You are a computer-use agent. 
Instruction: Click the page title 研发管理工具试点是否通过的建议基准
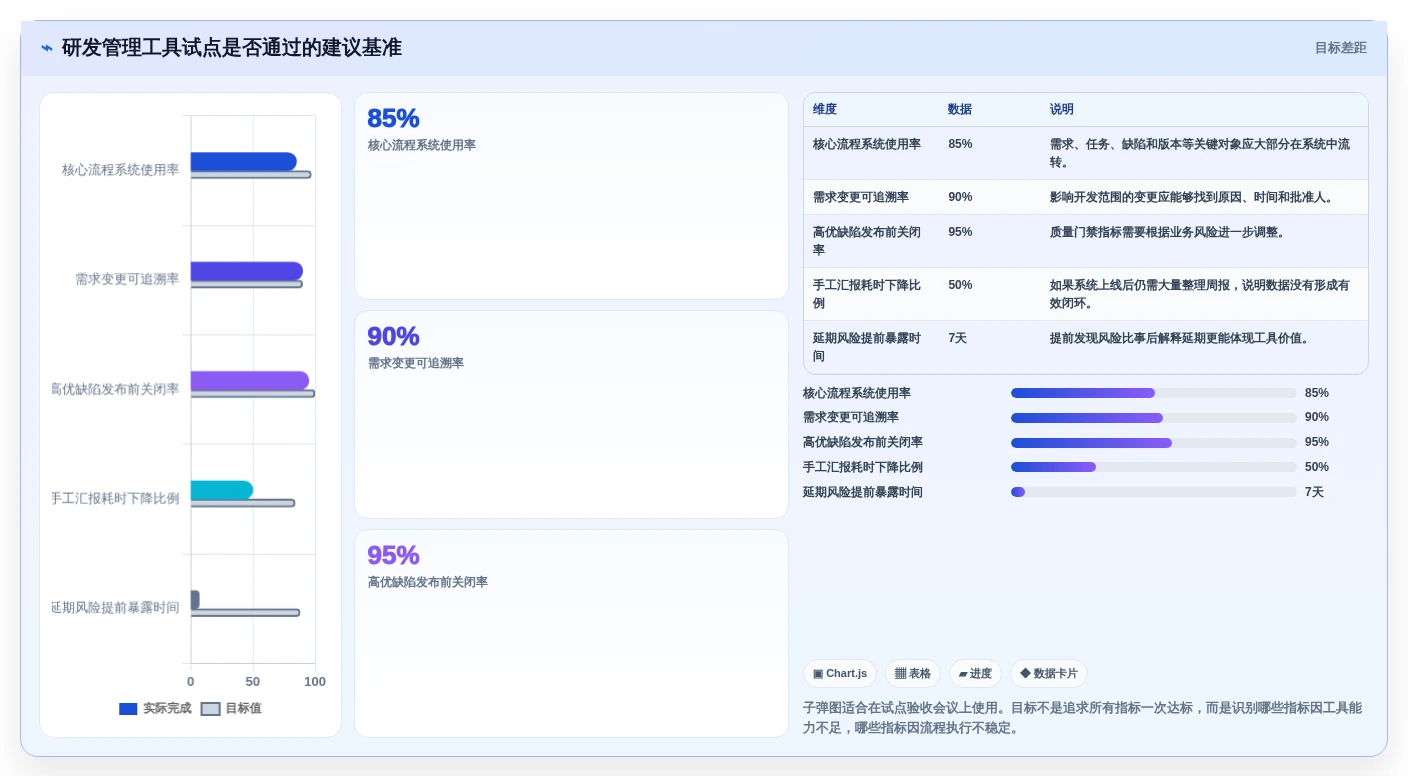pyautogui.click(x=232, y=48)
